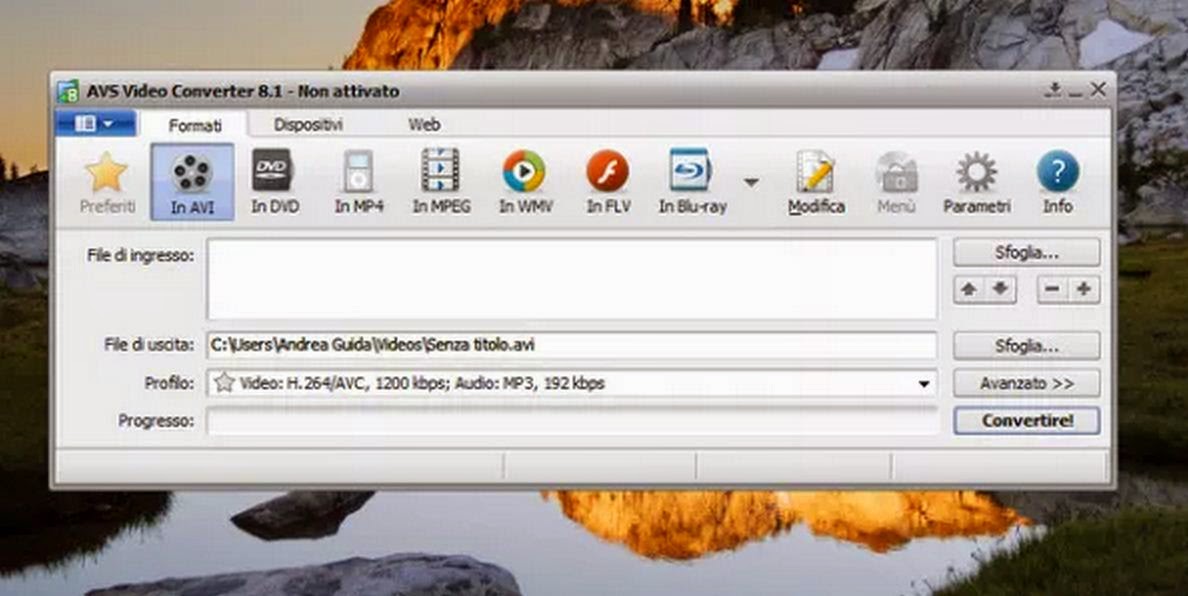Choose the In MP4 iPod icon
This screenshot has width=1188, height=596.
[x=358, y=183]
